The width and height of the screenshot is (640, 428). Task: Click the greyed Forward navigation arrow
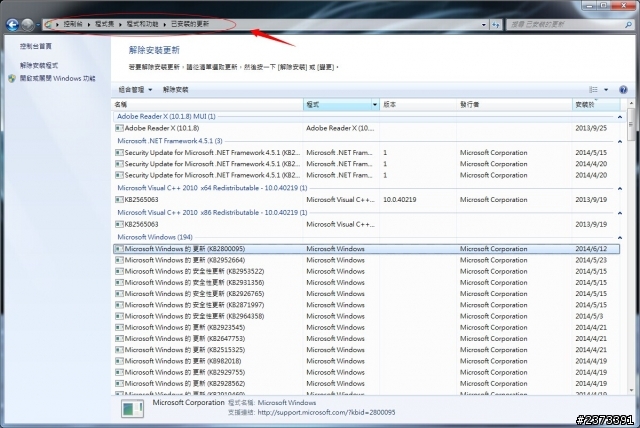(27, 25)
